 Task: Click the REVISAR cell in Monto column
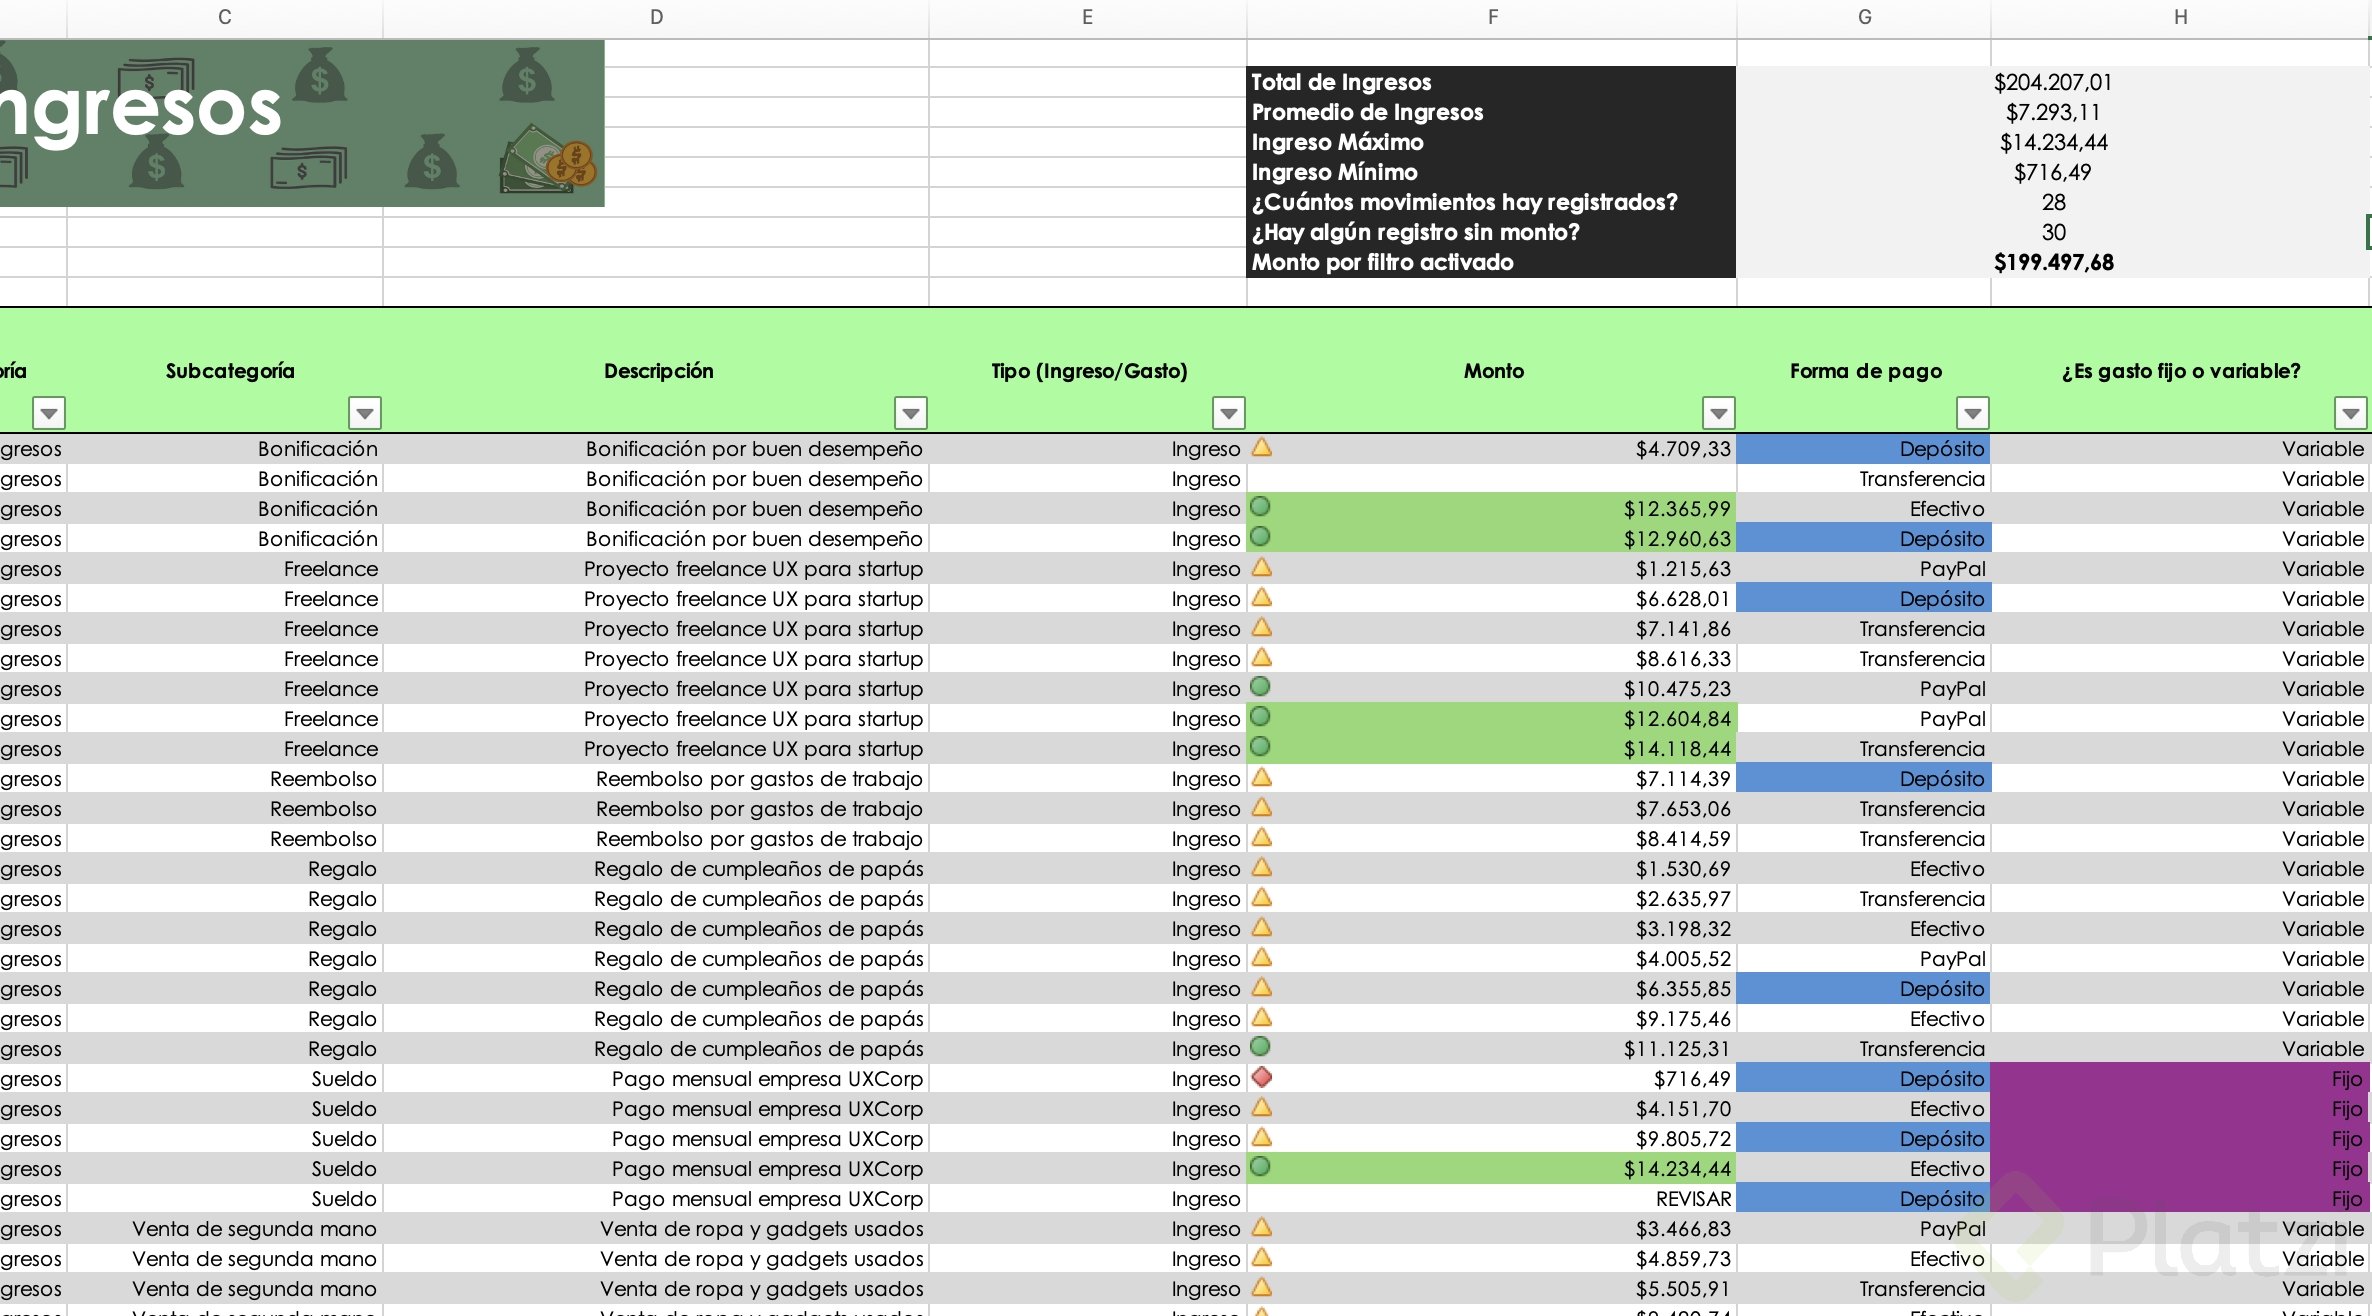(1692, 1198)
